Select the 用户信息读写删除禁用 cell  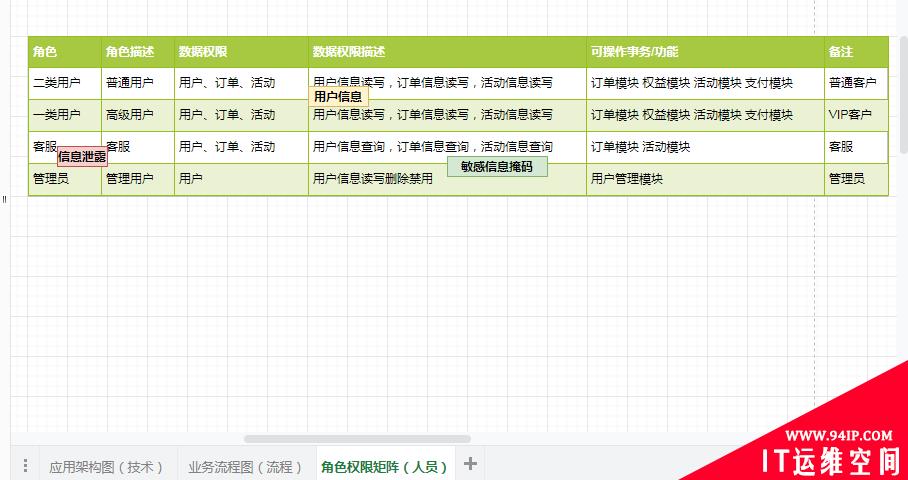[448, 179]
